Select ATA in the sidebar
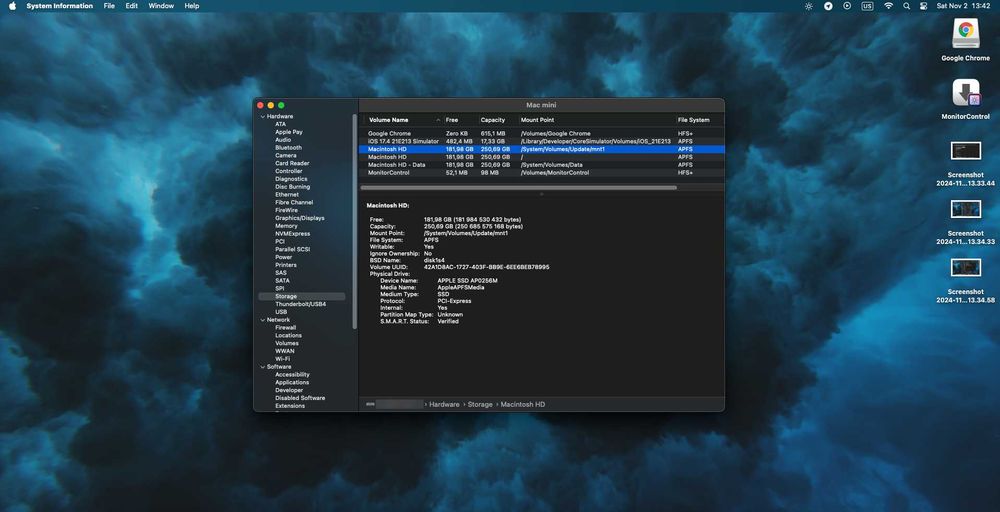This screenshot has height=512, width=1000. [x=281, y=124]
